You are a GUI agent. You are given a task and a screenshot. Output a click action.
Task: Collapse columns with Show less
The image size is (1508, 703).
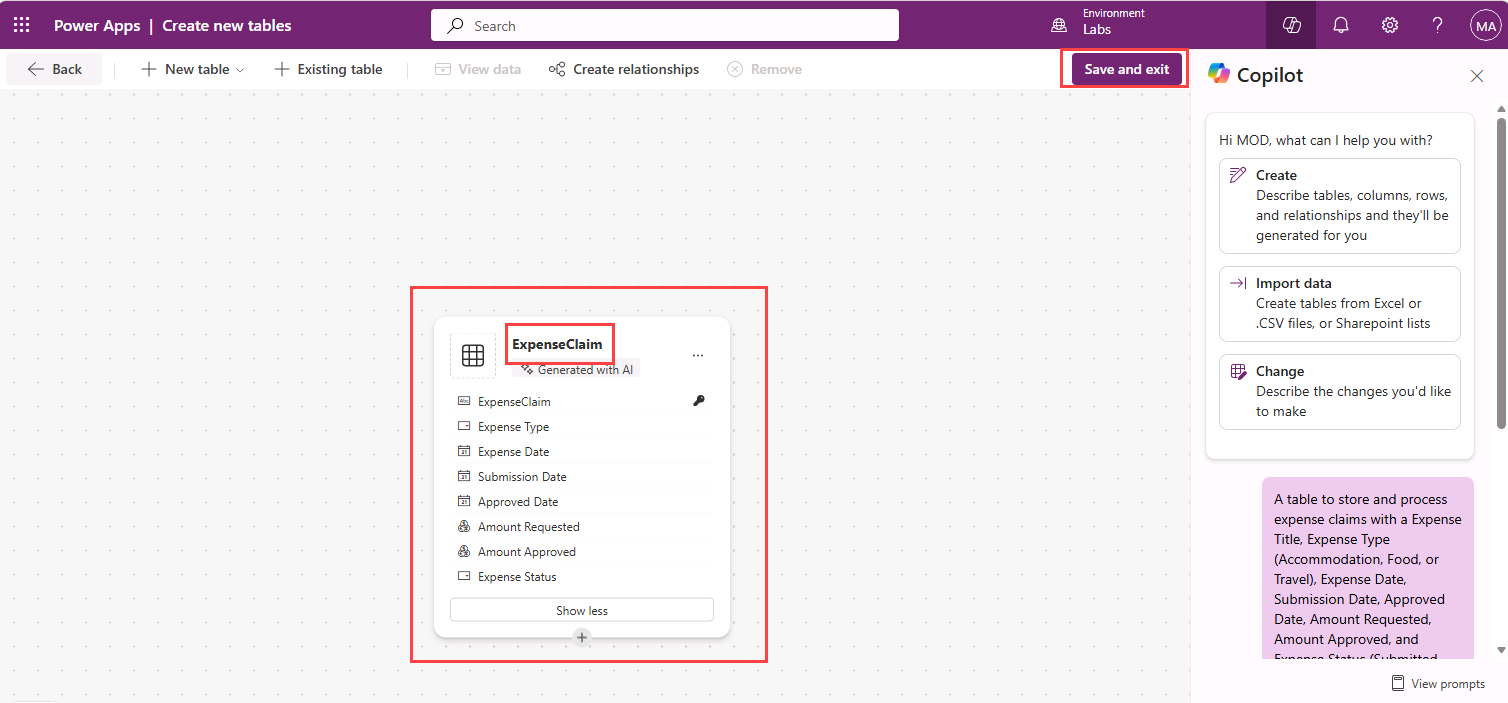click(582, 610)
